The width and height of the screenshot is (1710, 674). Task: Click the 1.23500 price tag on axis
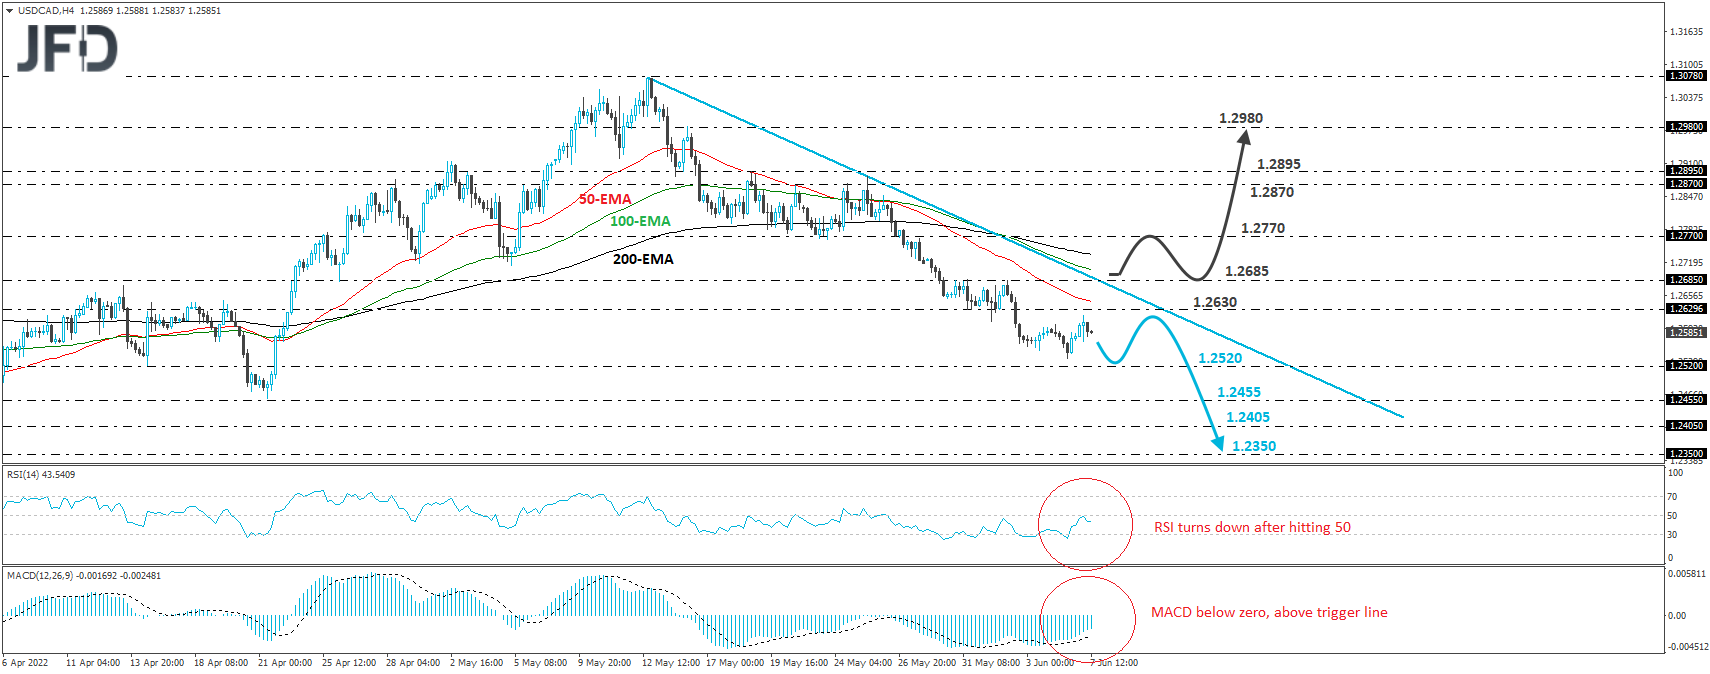[x=1686, y=454]
